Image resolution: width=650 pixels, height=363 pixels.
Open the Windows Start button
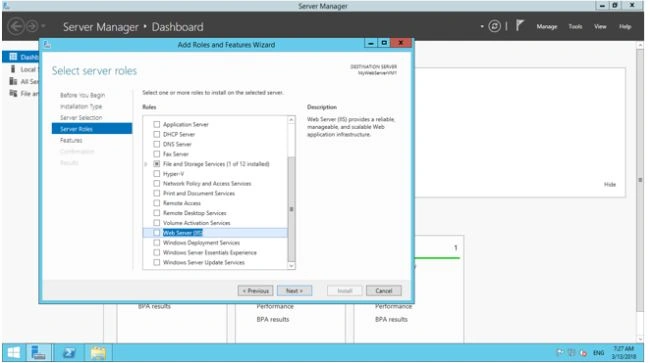coord(14,353)
